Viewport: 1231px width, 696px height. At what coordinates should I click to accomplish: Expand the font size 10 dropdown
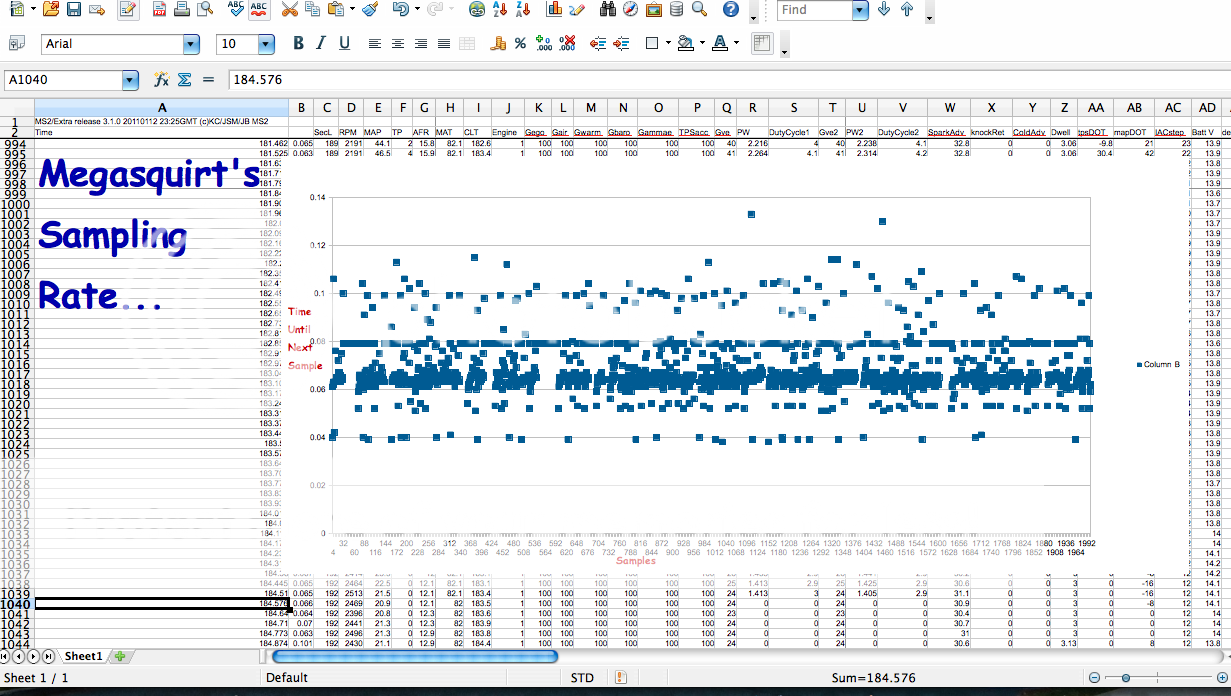tap(266, 44)
